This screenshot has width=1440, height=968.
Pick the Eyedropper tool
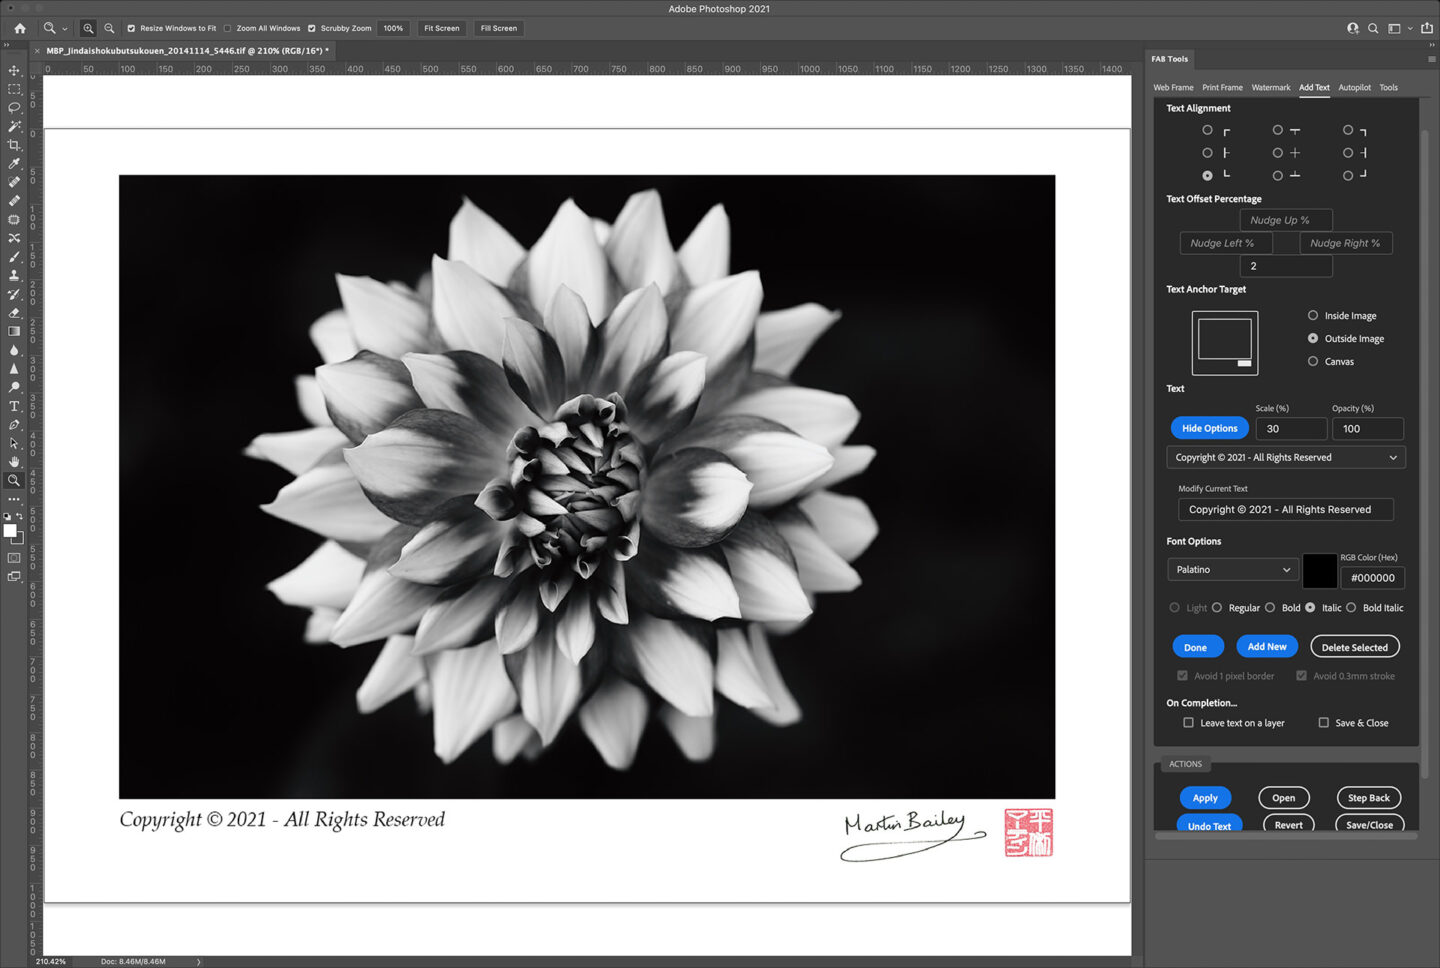(x=14, y=164)
